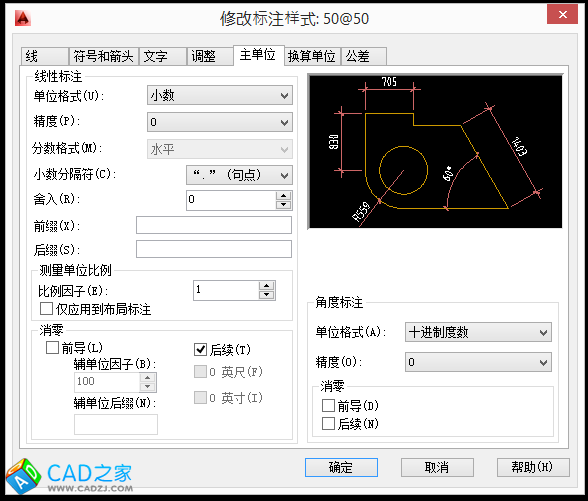
Task: Expand angular 单位格式(A) dropdown 十进制度数
Action: point(478,332)
